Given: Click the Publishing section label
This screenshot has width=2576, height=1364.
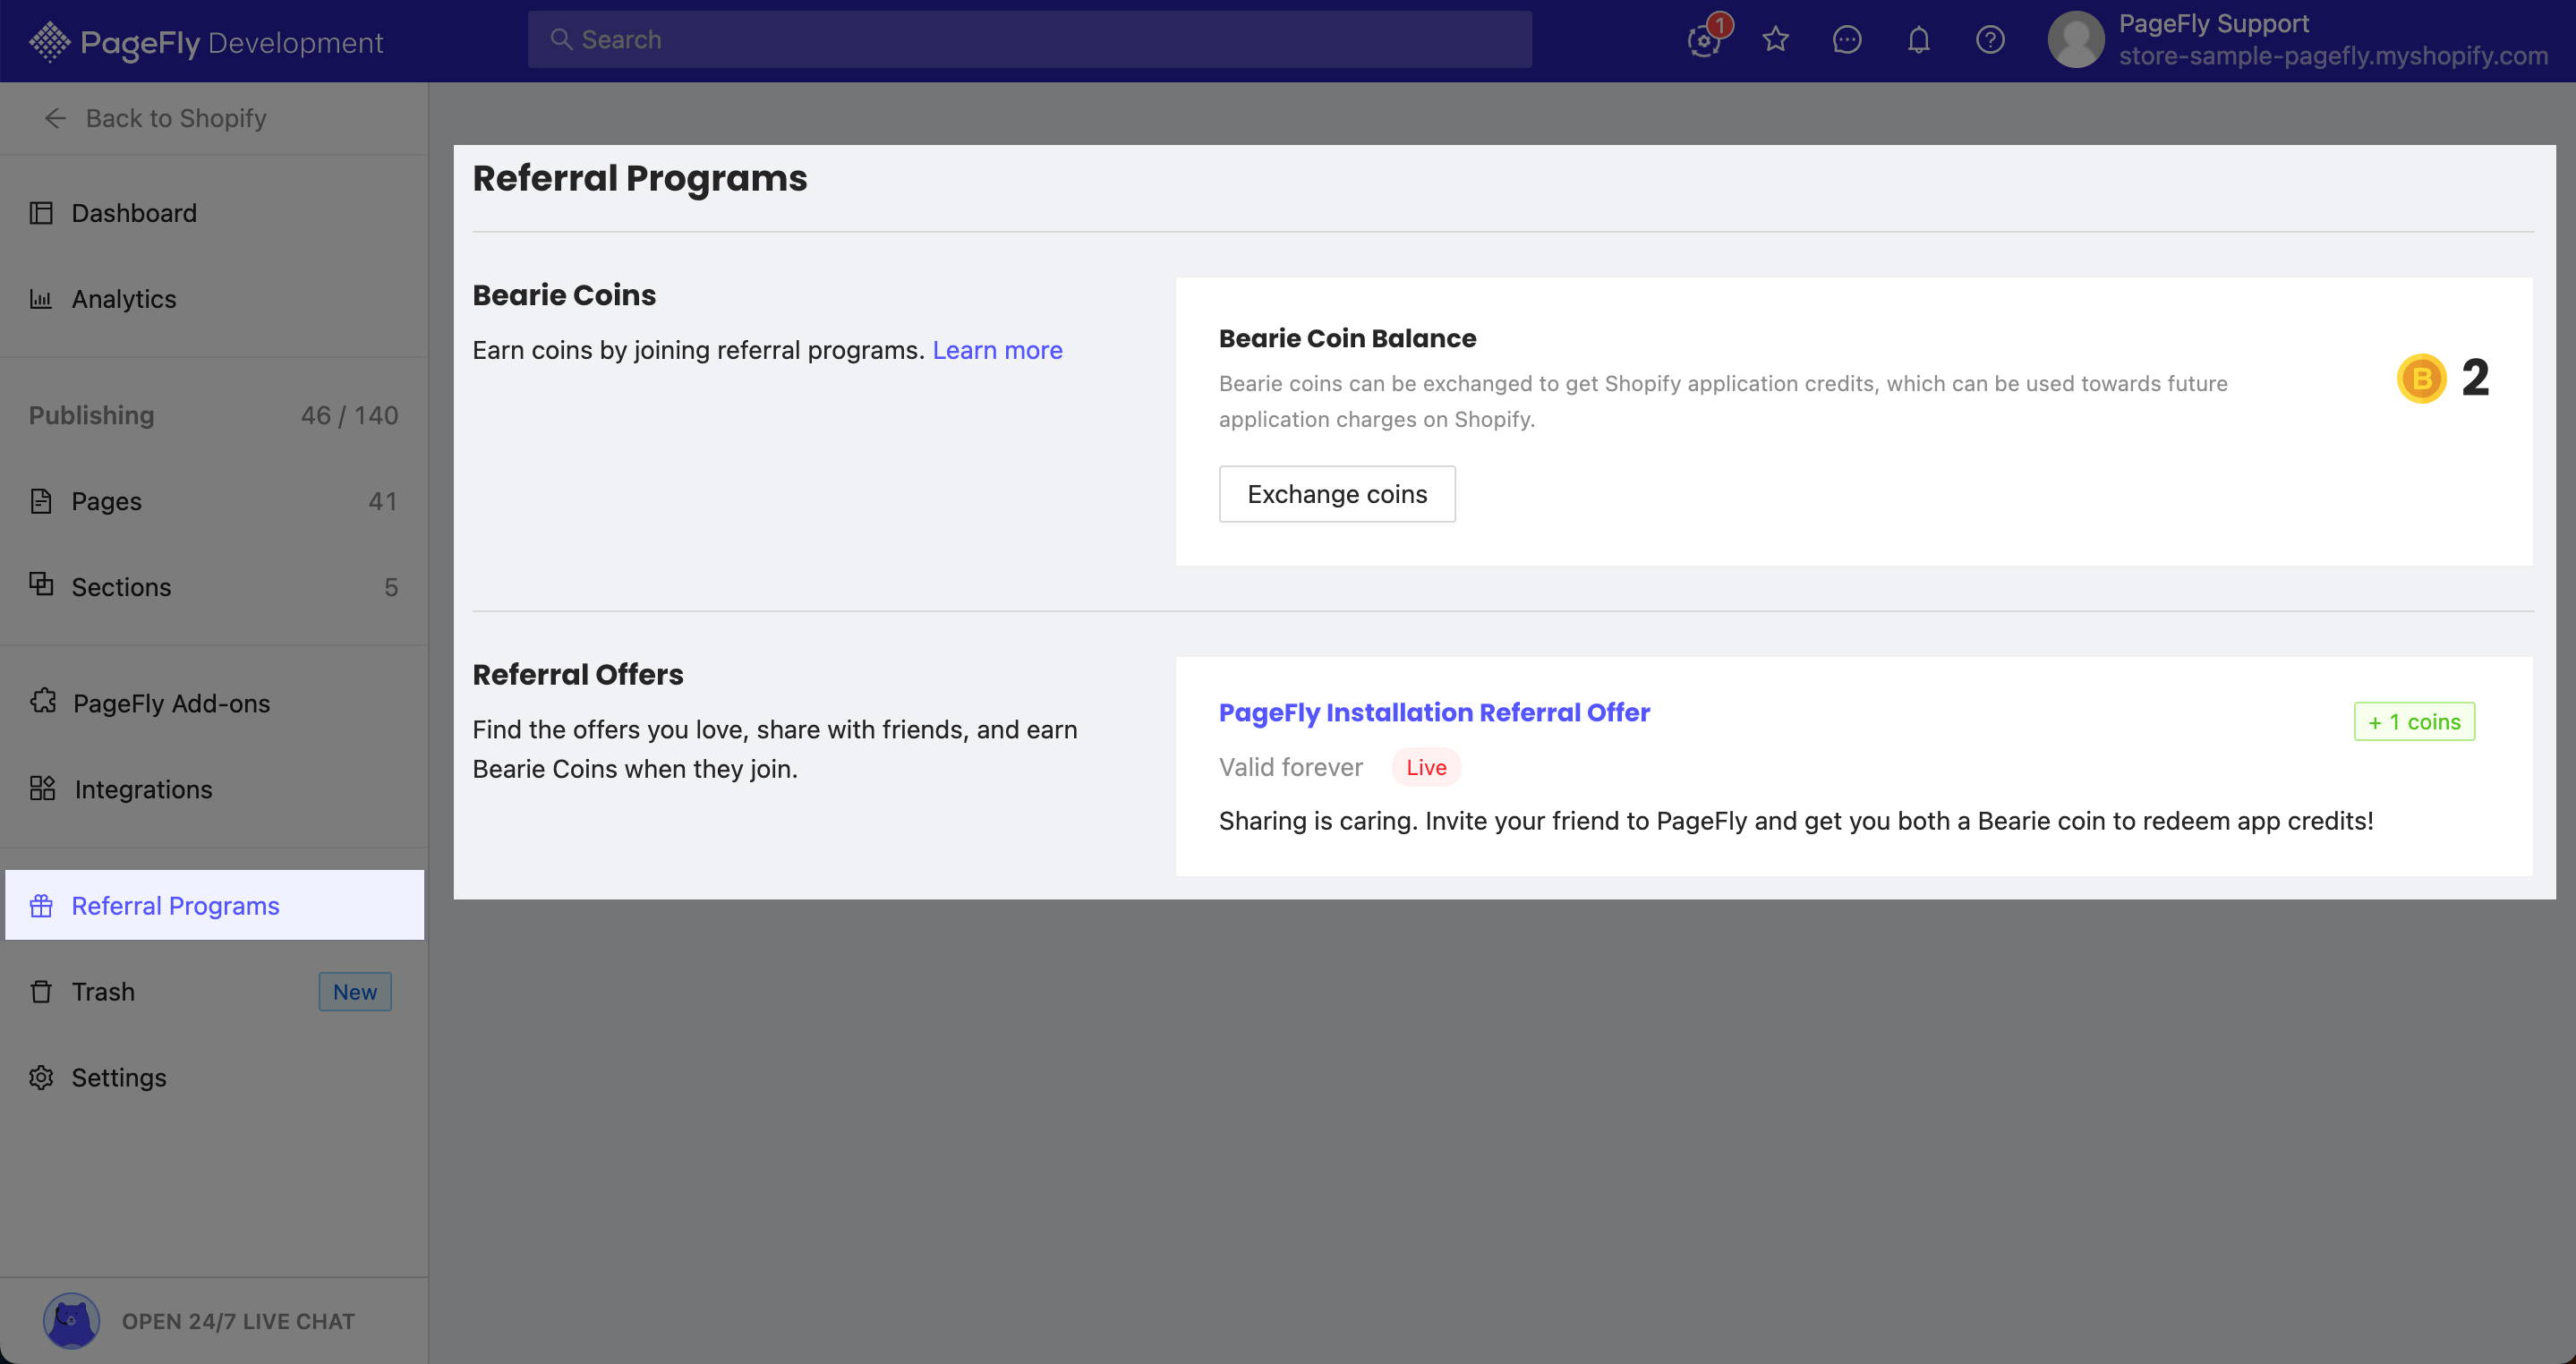Looking at the screenshot, I should click(x=91, y=415).
